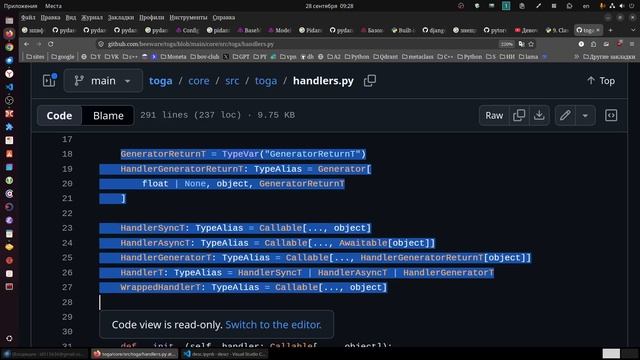Go forward in browser history
This screenshot has height=360, width=640.
tap(39, 44)
